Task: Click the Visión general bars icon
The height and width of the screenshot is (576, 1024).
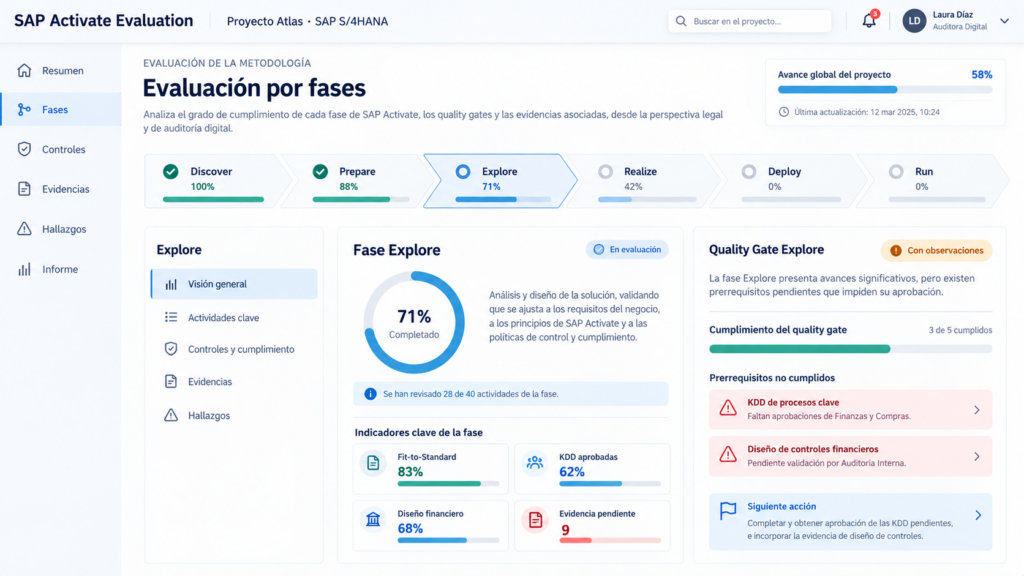Action: pos(171,284)
